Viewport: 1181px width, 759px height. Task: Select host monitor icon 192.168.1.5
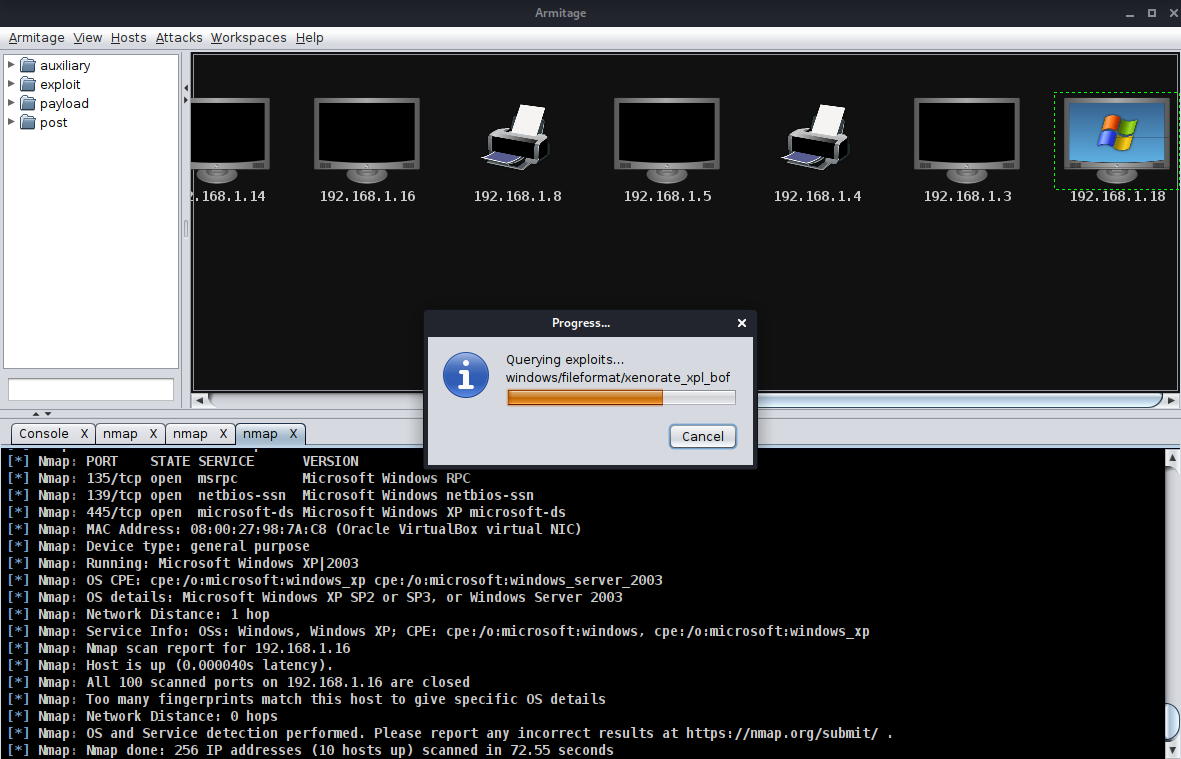667,140
